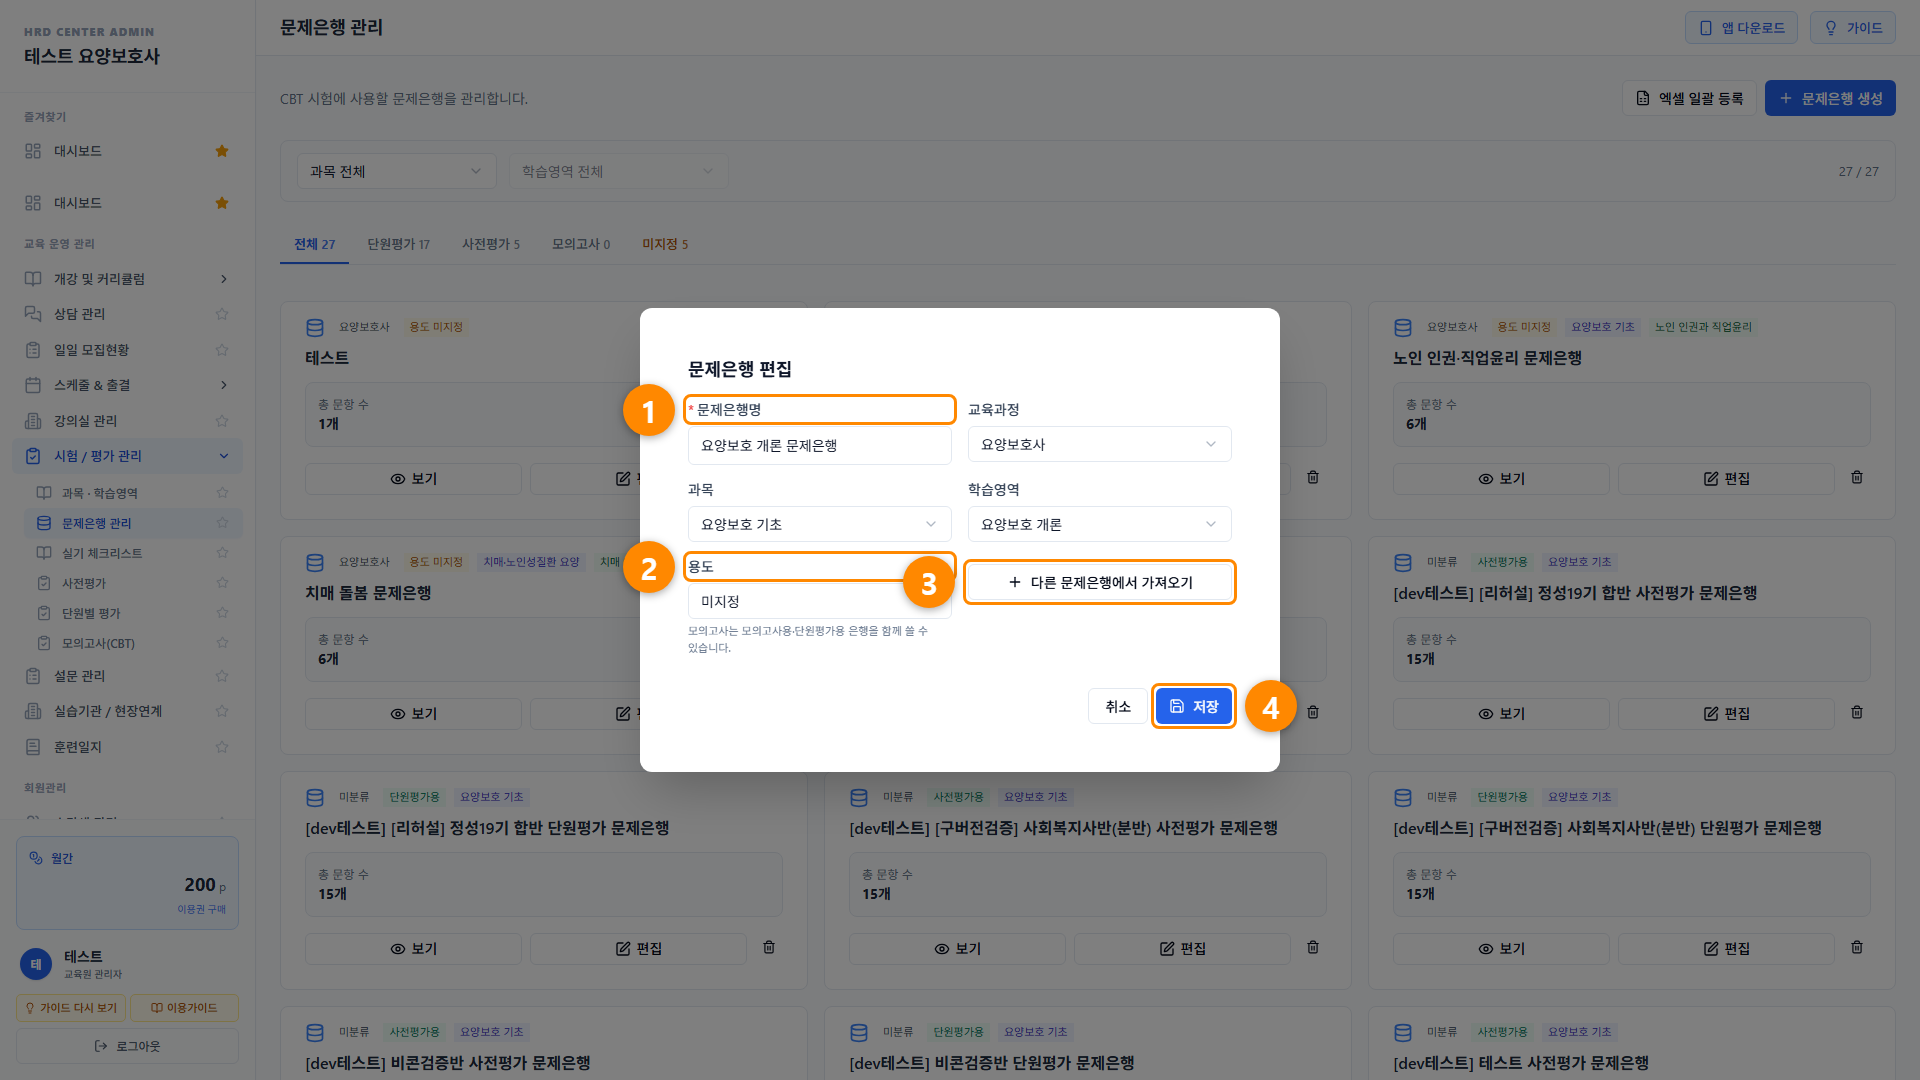Expand the 개강 및 커리큘럼 menu
The image size is (1920, 1080).
pos(127,279)
